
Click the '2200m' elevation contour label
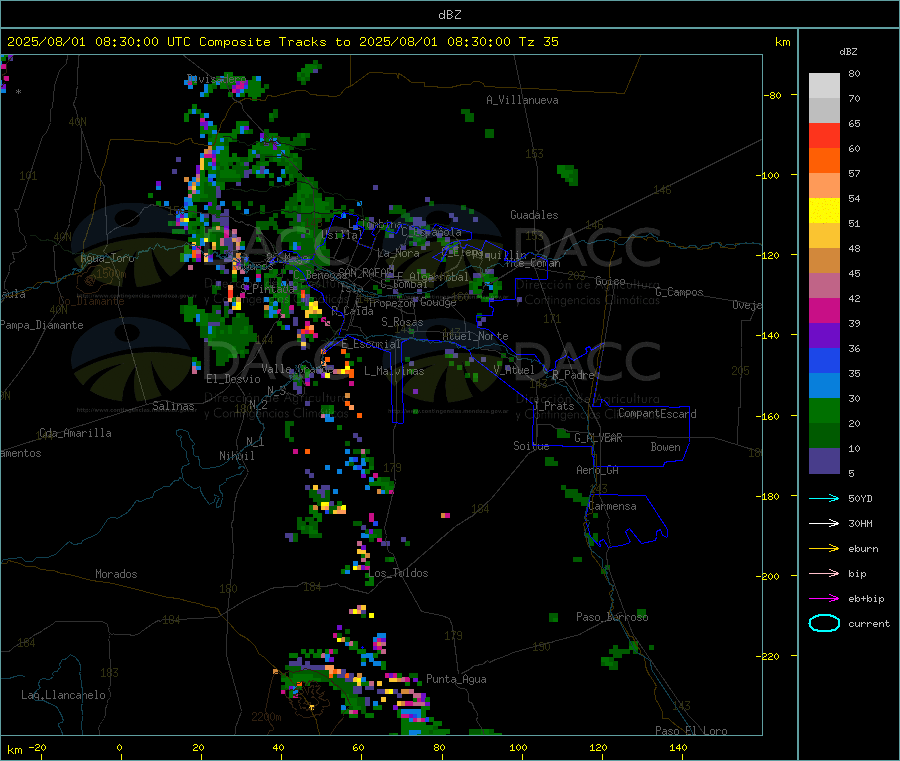[x=266, y=717]
